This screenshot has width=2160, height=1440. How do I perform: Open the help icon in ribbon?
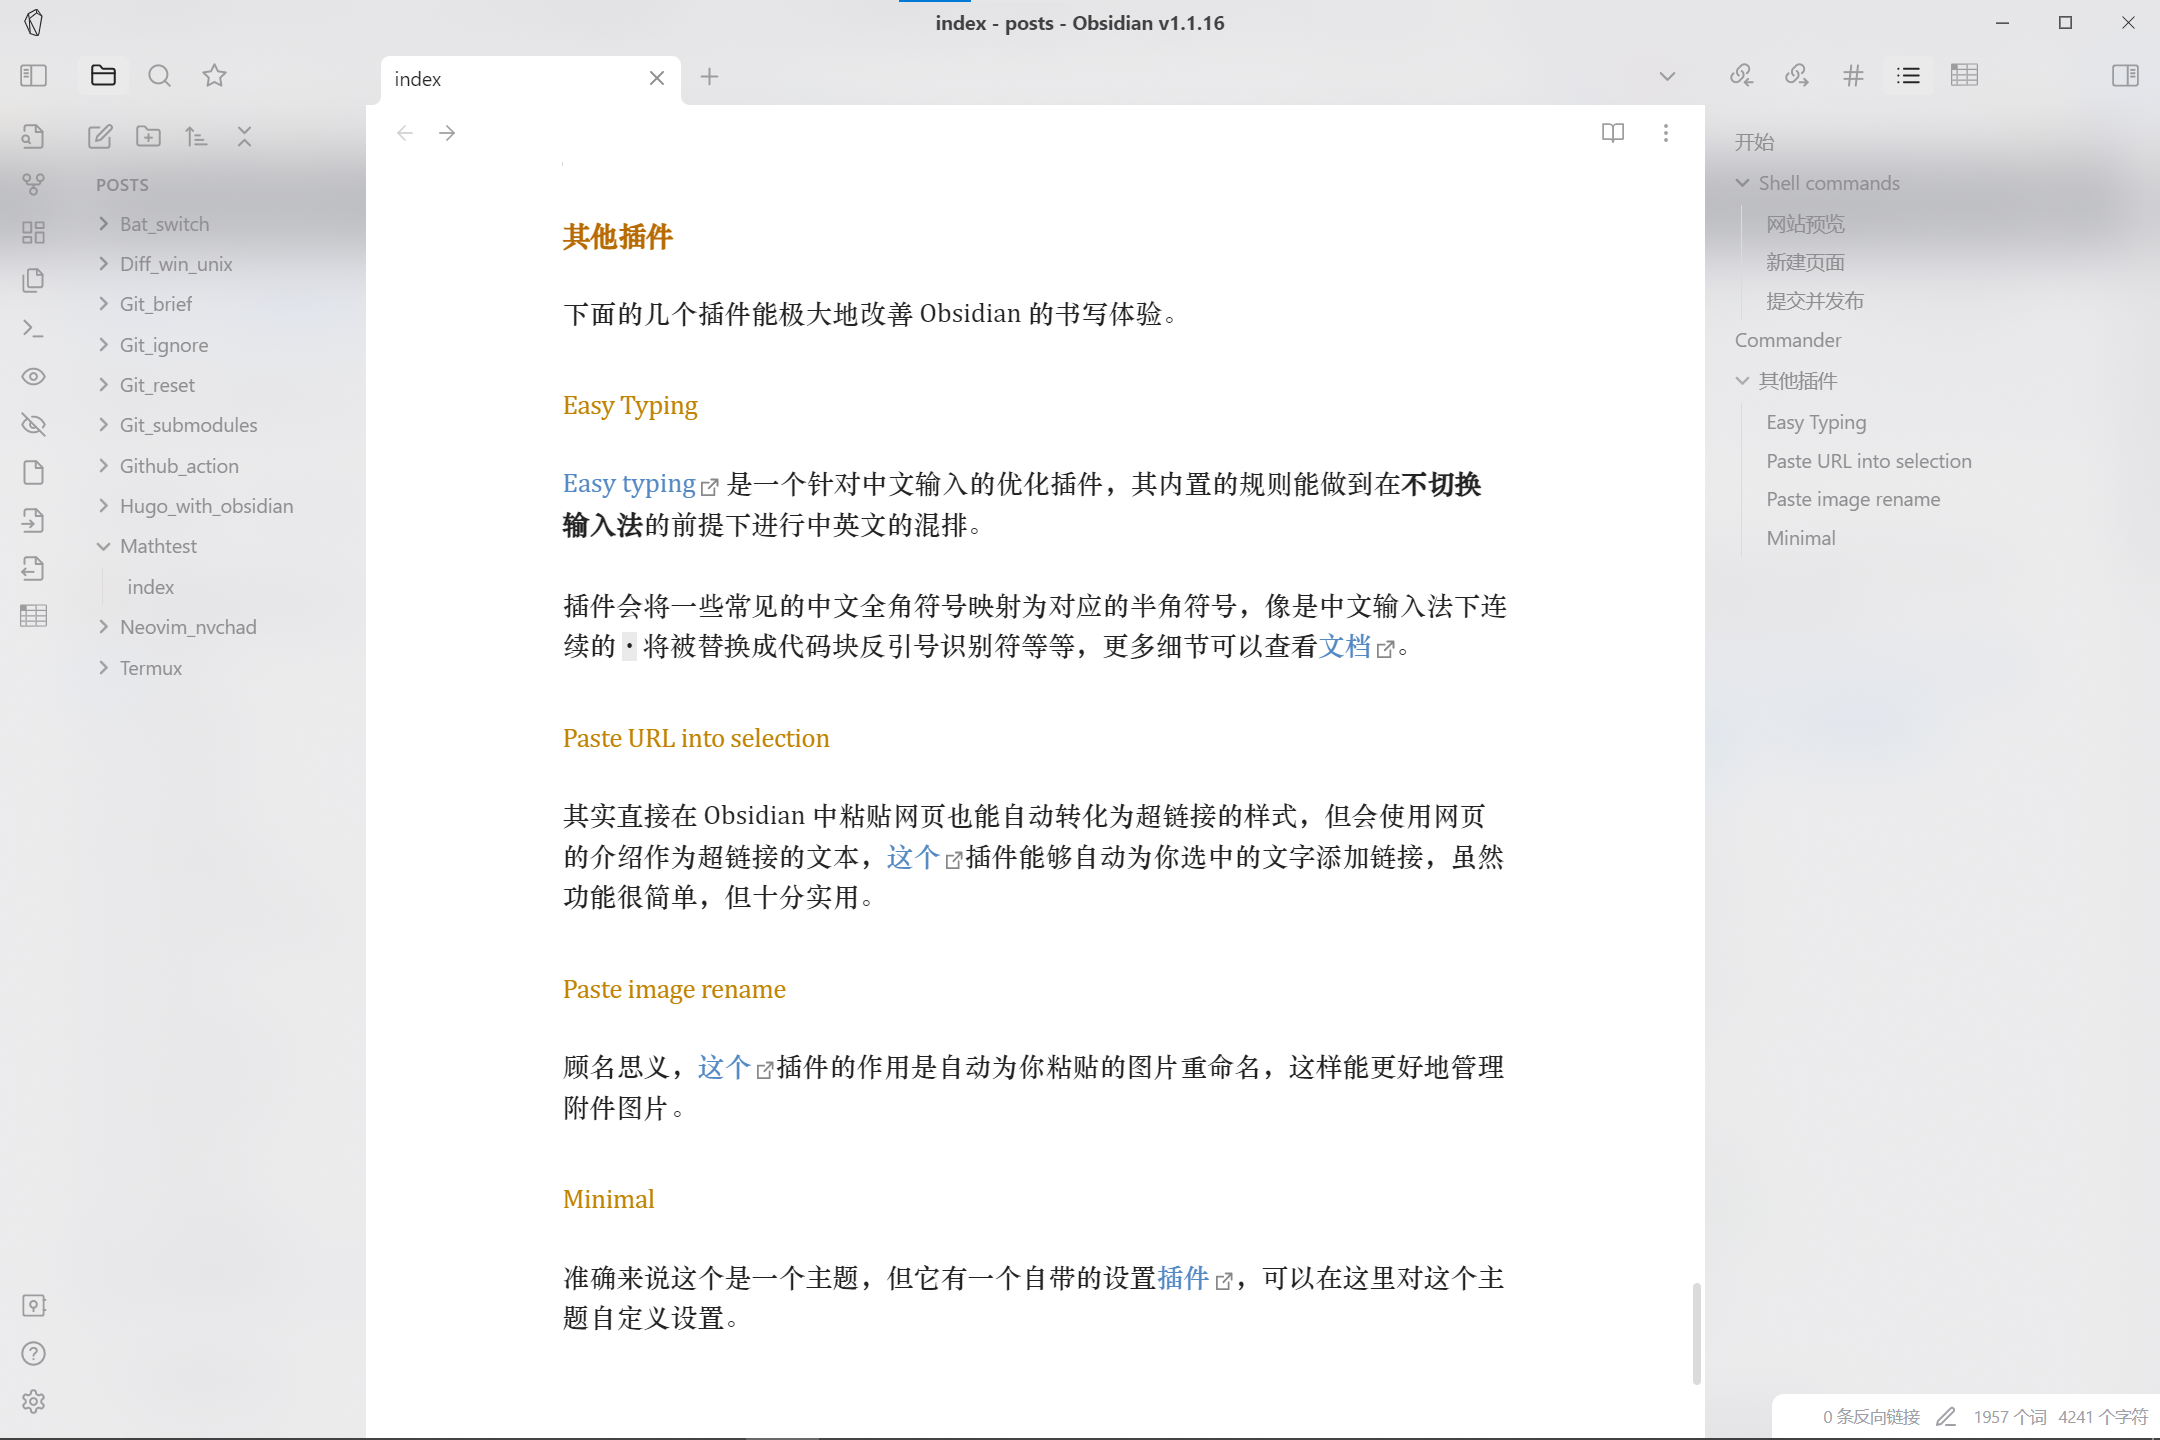coord(33,1353)
